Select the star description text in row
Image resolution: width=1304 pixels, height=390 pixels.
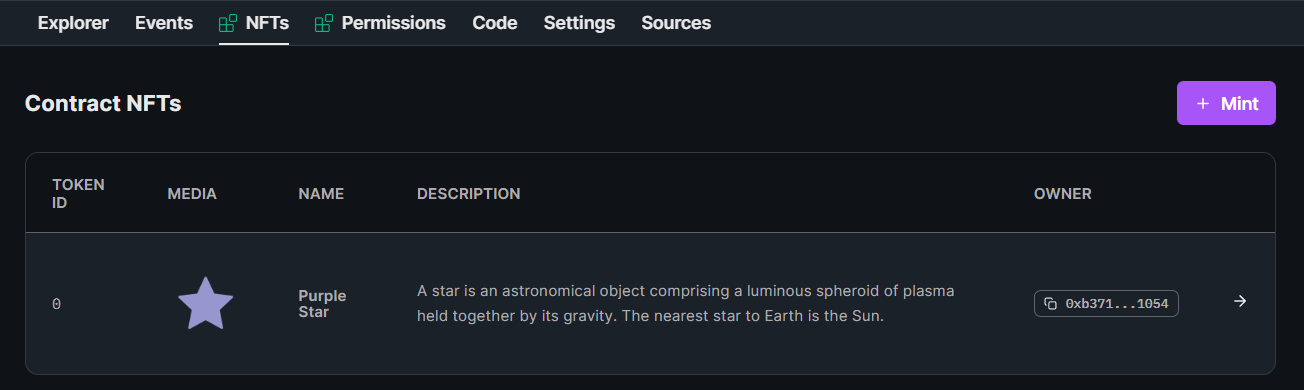pos(686,303)
